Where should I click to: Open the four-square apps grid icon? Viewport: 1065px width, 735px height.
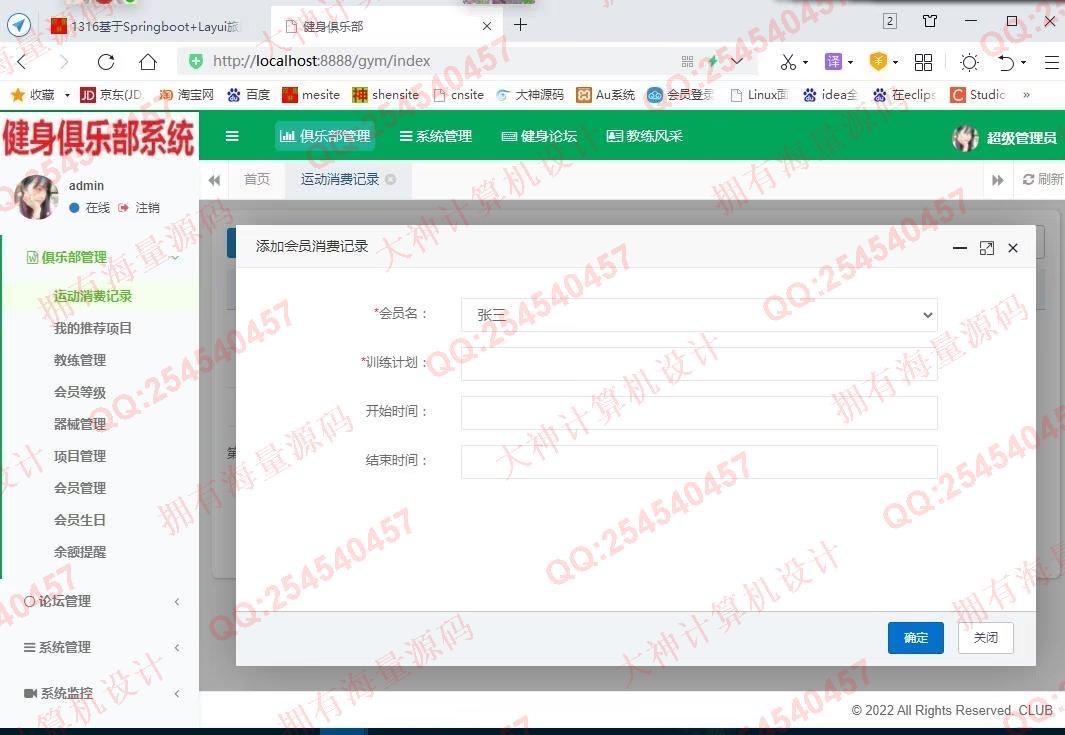tap(923, 62)
